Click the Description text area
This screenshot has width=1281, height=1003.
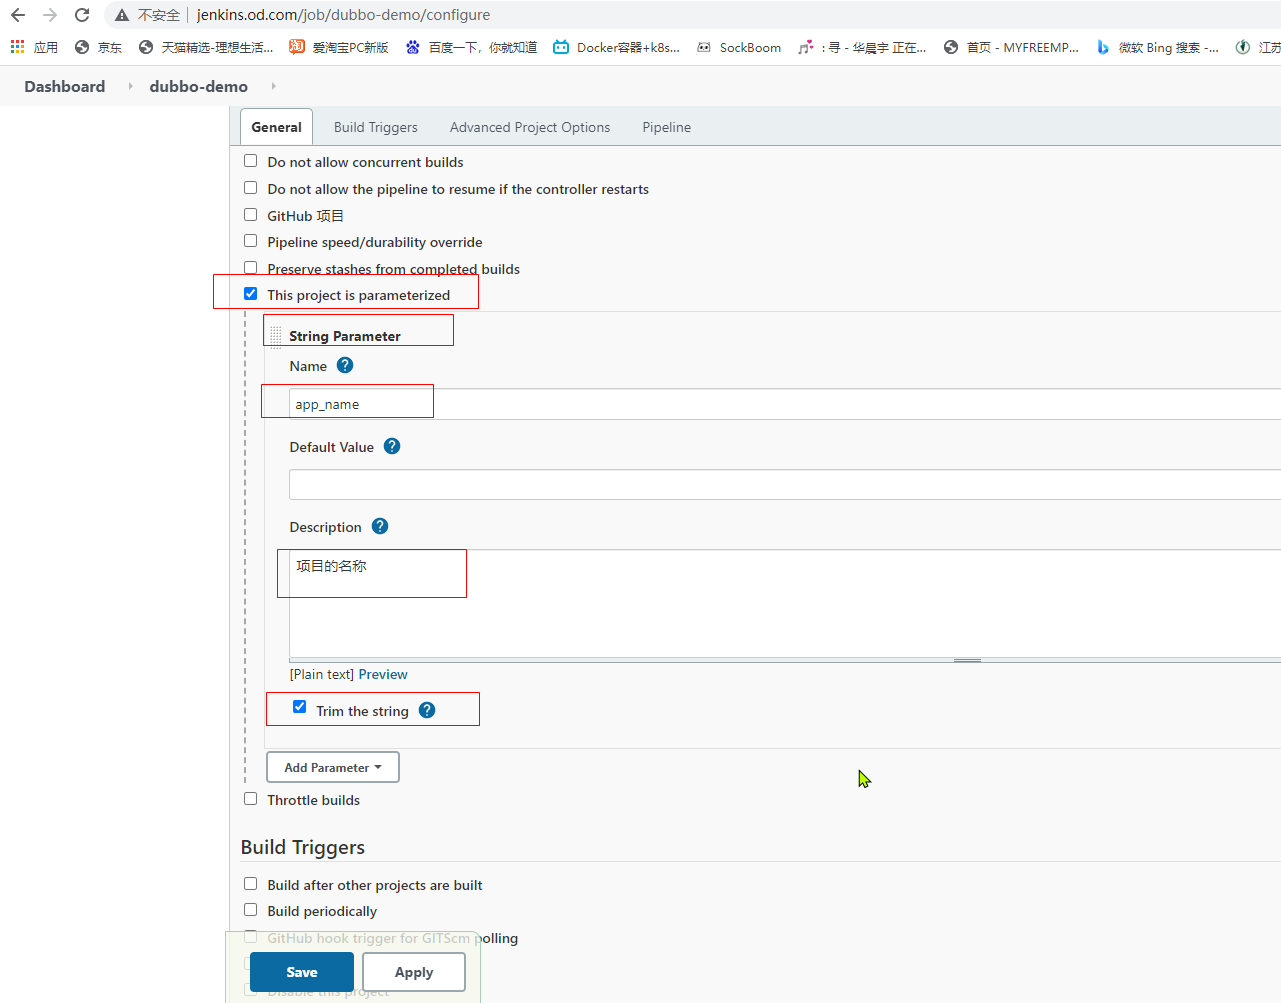(785, 604)
